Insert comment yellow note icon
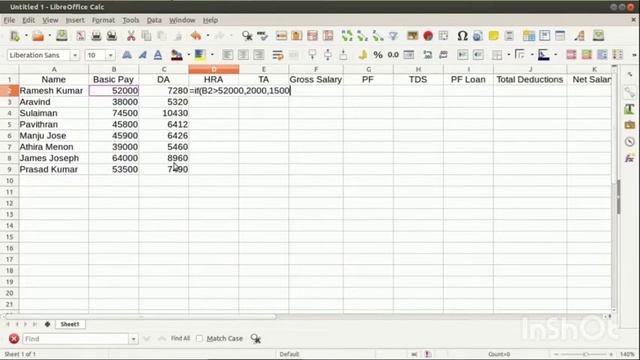The image size is (640, 360). pos(493,36)
